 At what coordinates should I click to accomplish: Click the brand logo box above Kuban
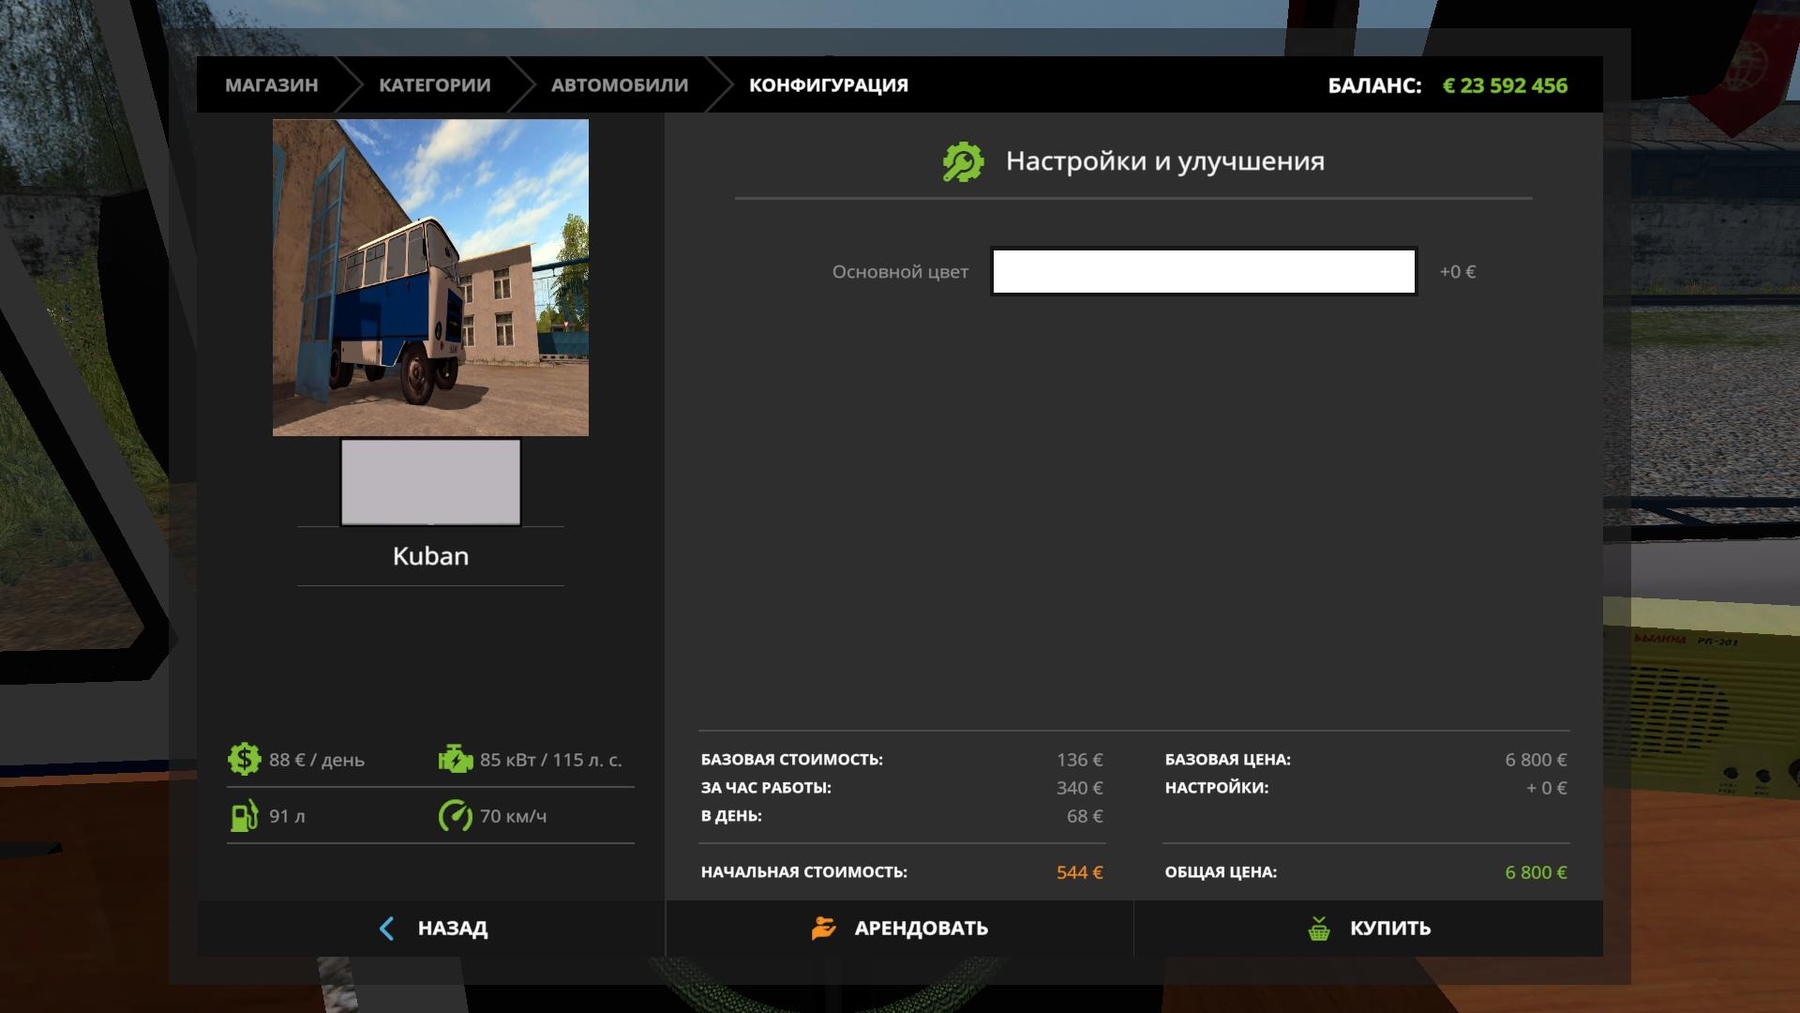click(430, 481)
